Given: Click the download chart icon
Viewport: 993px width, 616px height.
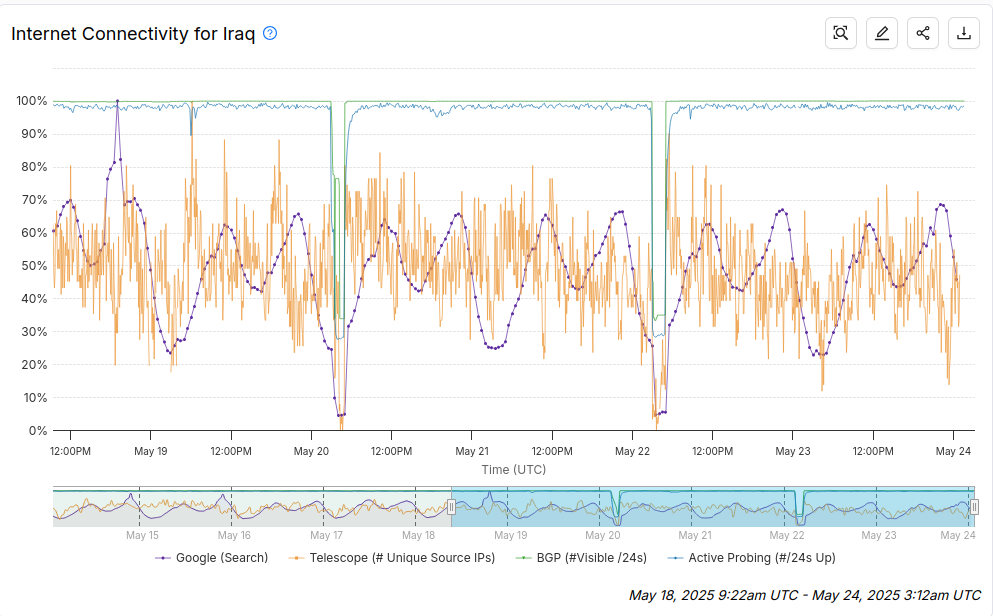Looking at the screenshot, I should click(964, 33).
